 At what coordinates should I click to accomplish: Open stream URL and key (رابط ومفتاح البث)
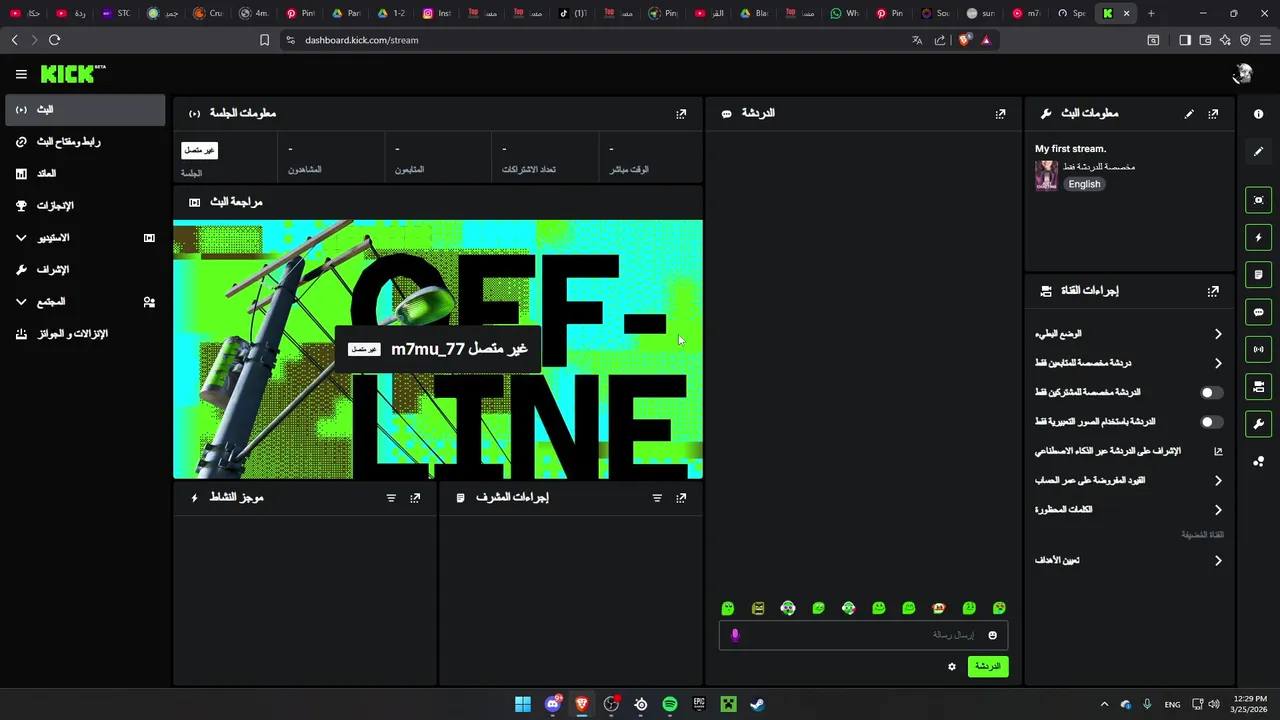click(85, 142)
